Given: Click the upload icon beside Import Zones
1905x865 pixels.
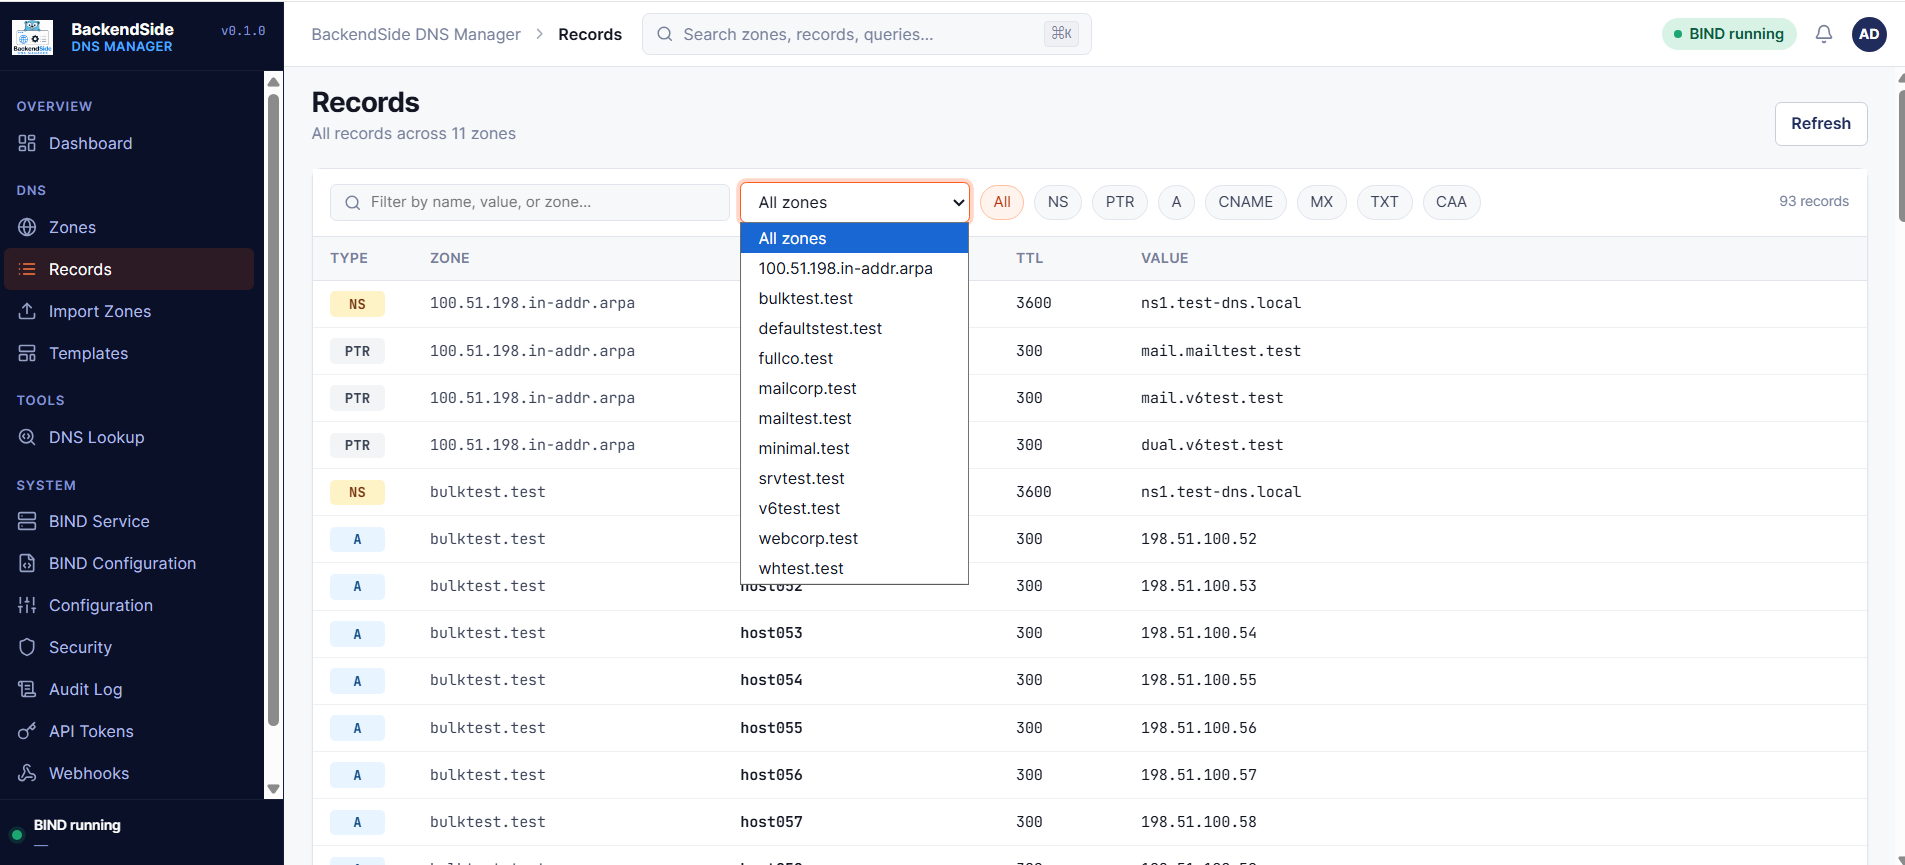Looking at the screenshot, I should coord(27,311).
